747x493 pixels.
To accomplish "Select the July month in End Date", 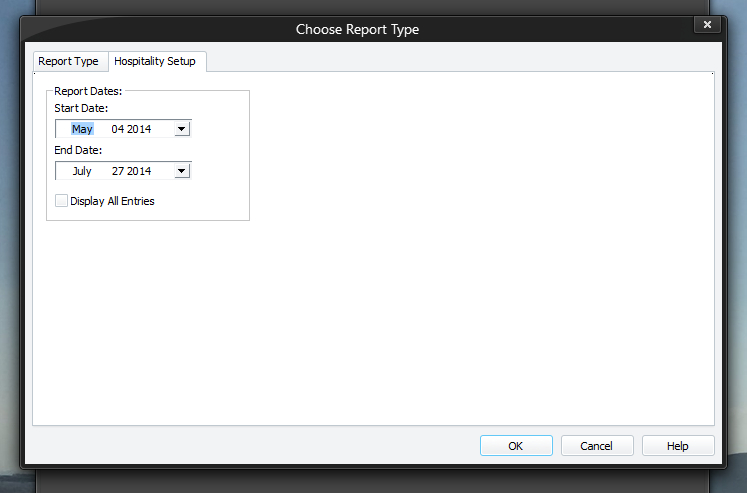I will coord(82,171).
